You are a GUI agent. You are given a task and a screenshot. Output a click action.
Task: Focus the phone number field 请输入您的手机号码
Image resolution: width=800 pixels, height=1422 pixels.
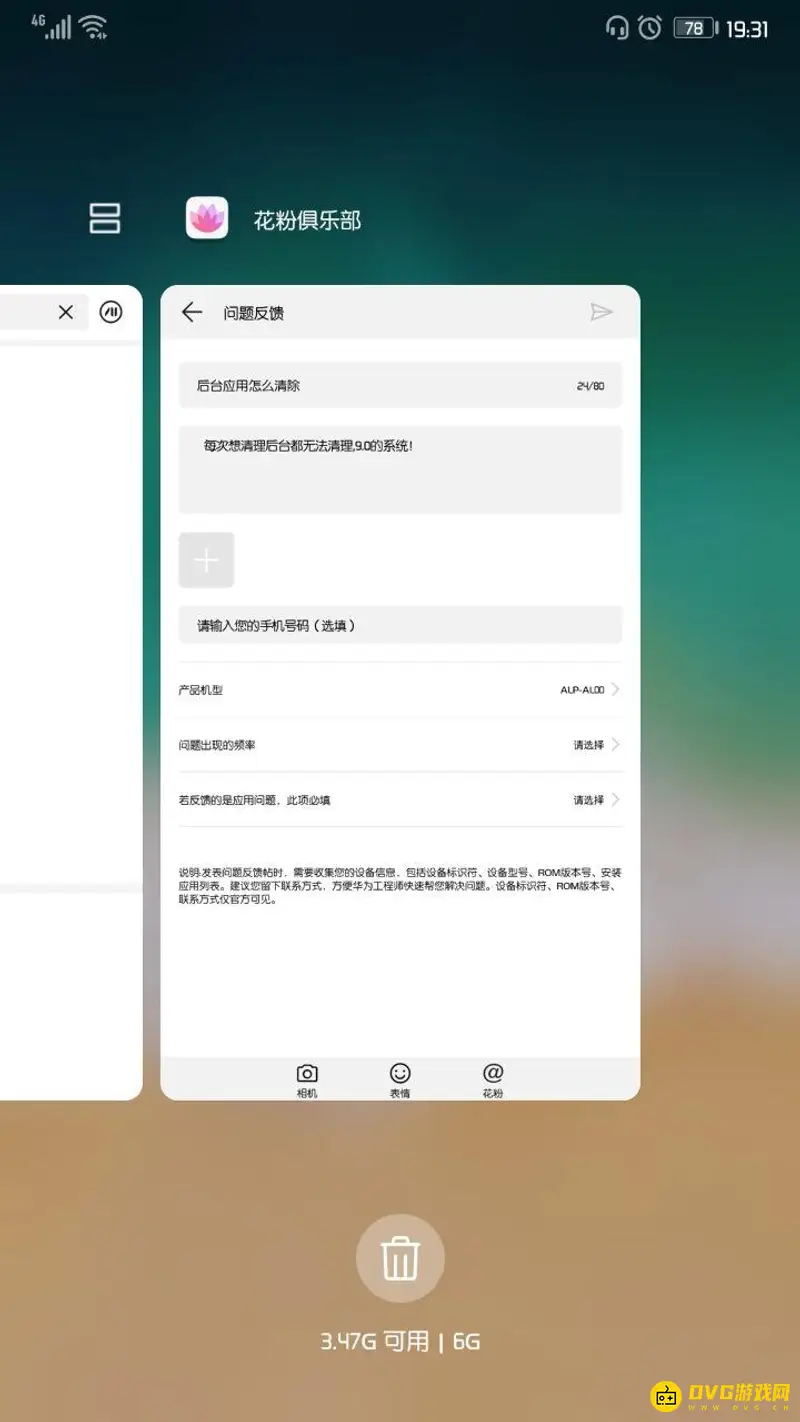coord(400,625)
